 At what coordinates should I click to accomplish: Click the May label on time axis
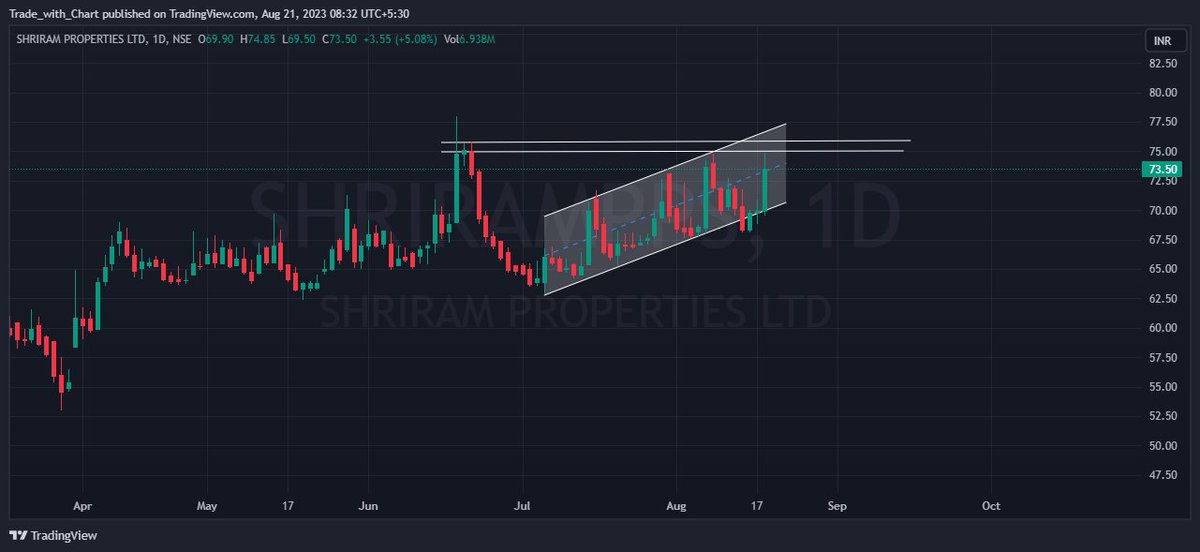(x=207, y=506)
